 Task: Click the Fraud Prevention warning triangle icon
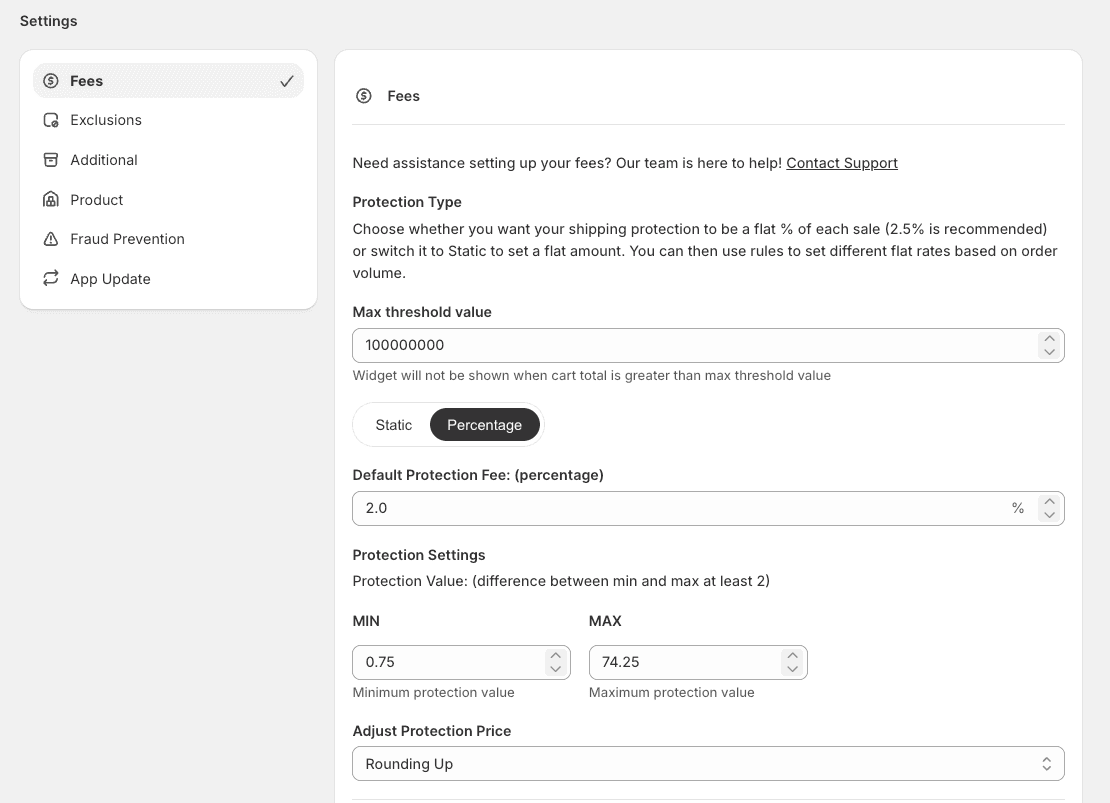[x=51, y=239]
